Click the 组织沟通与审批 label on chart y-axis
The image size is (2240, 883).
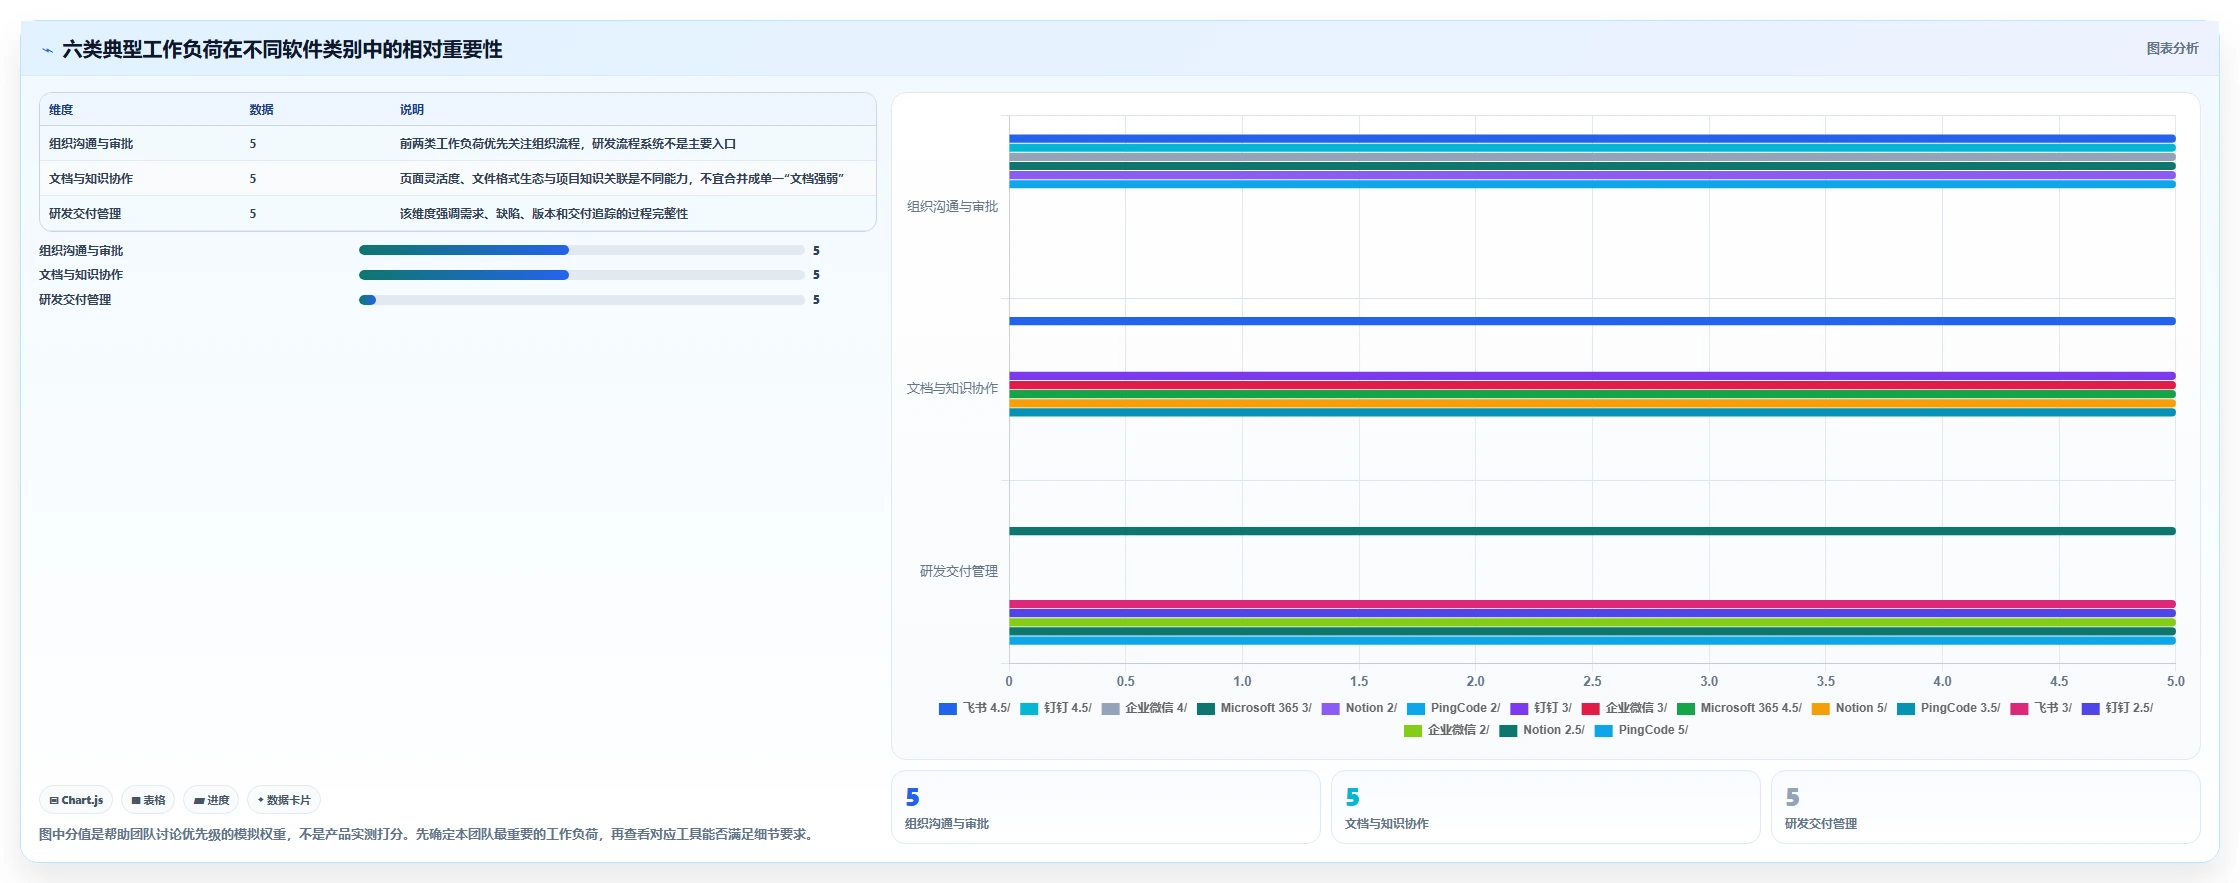point(952,207)
